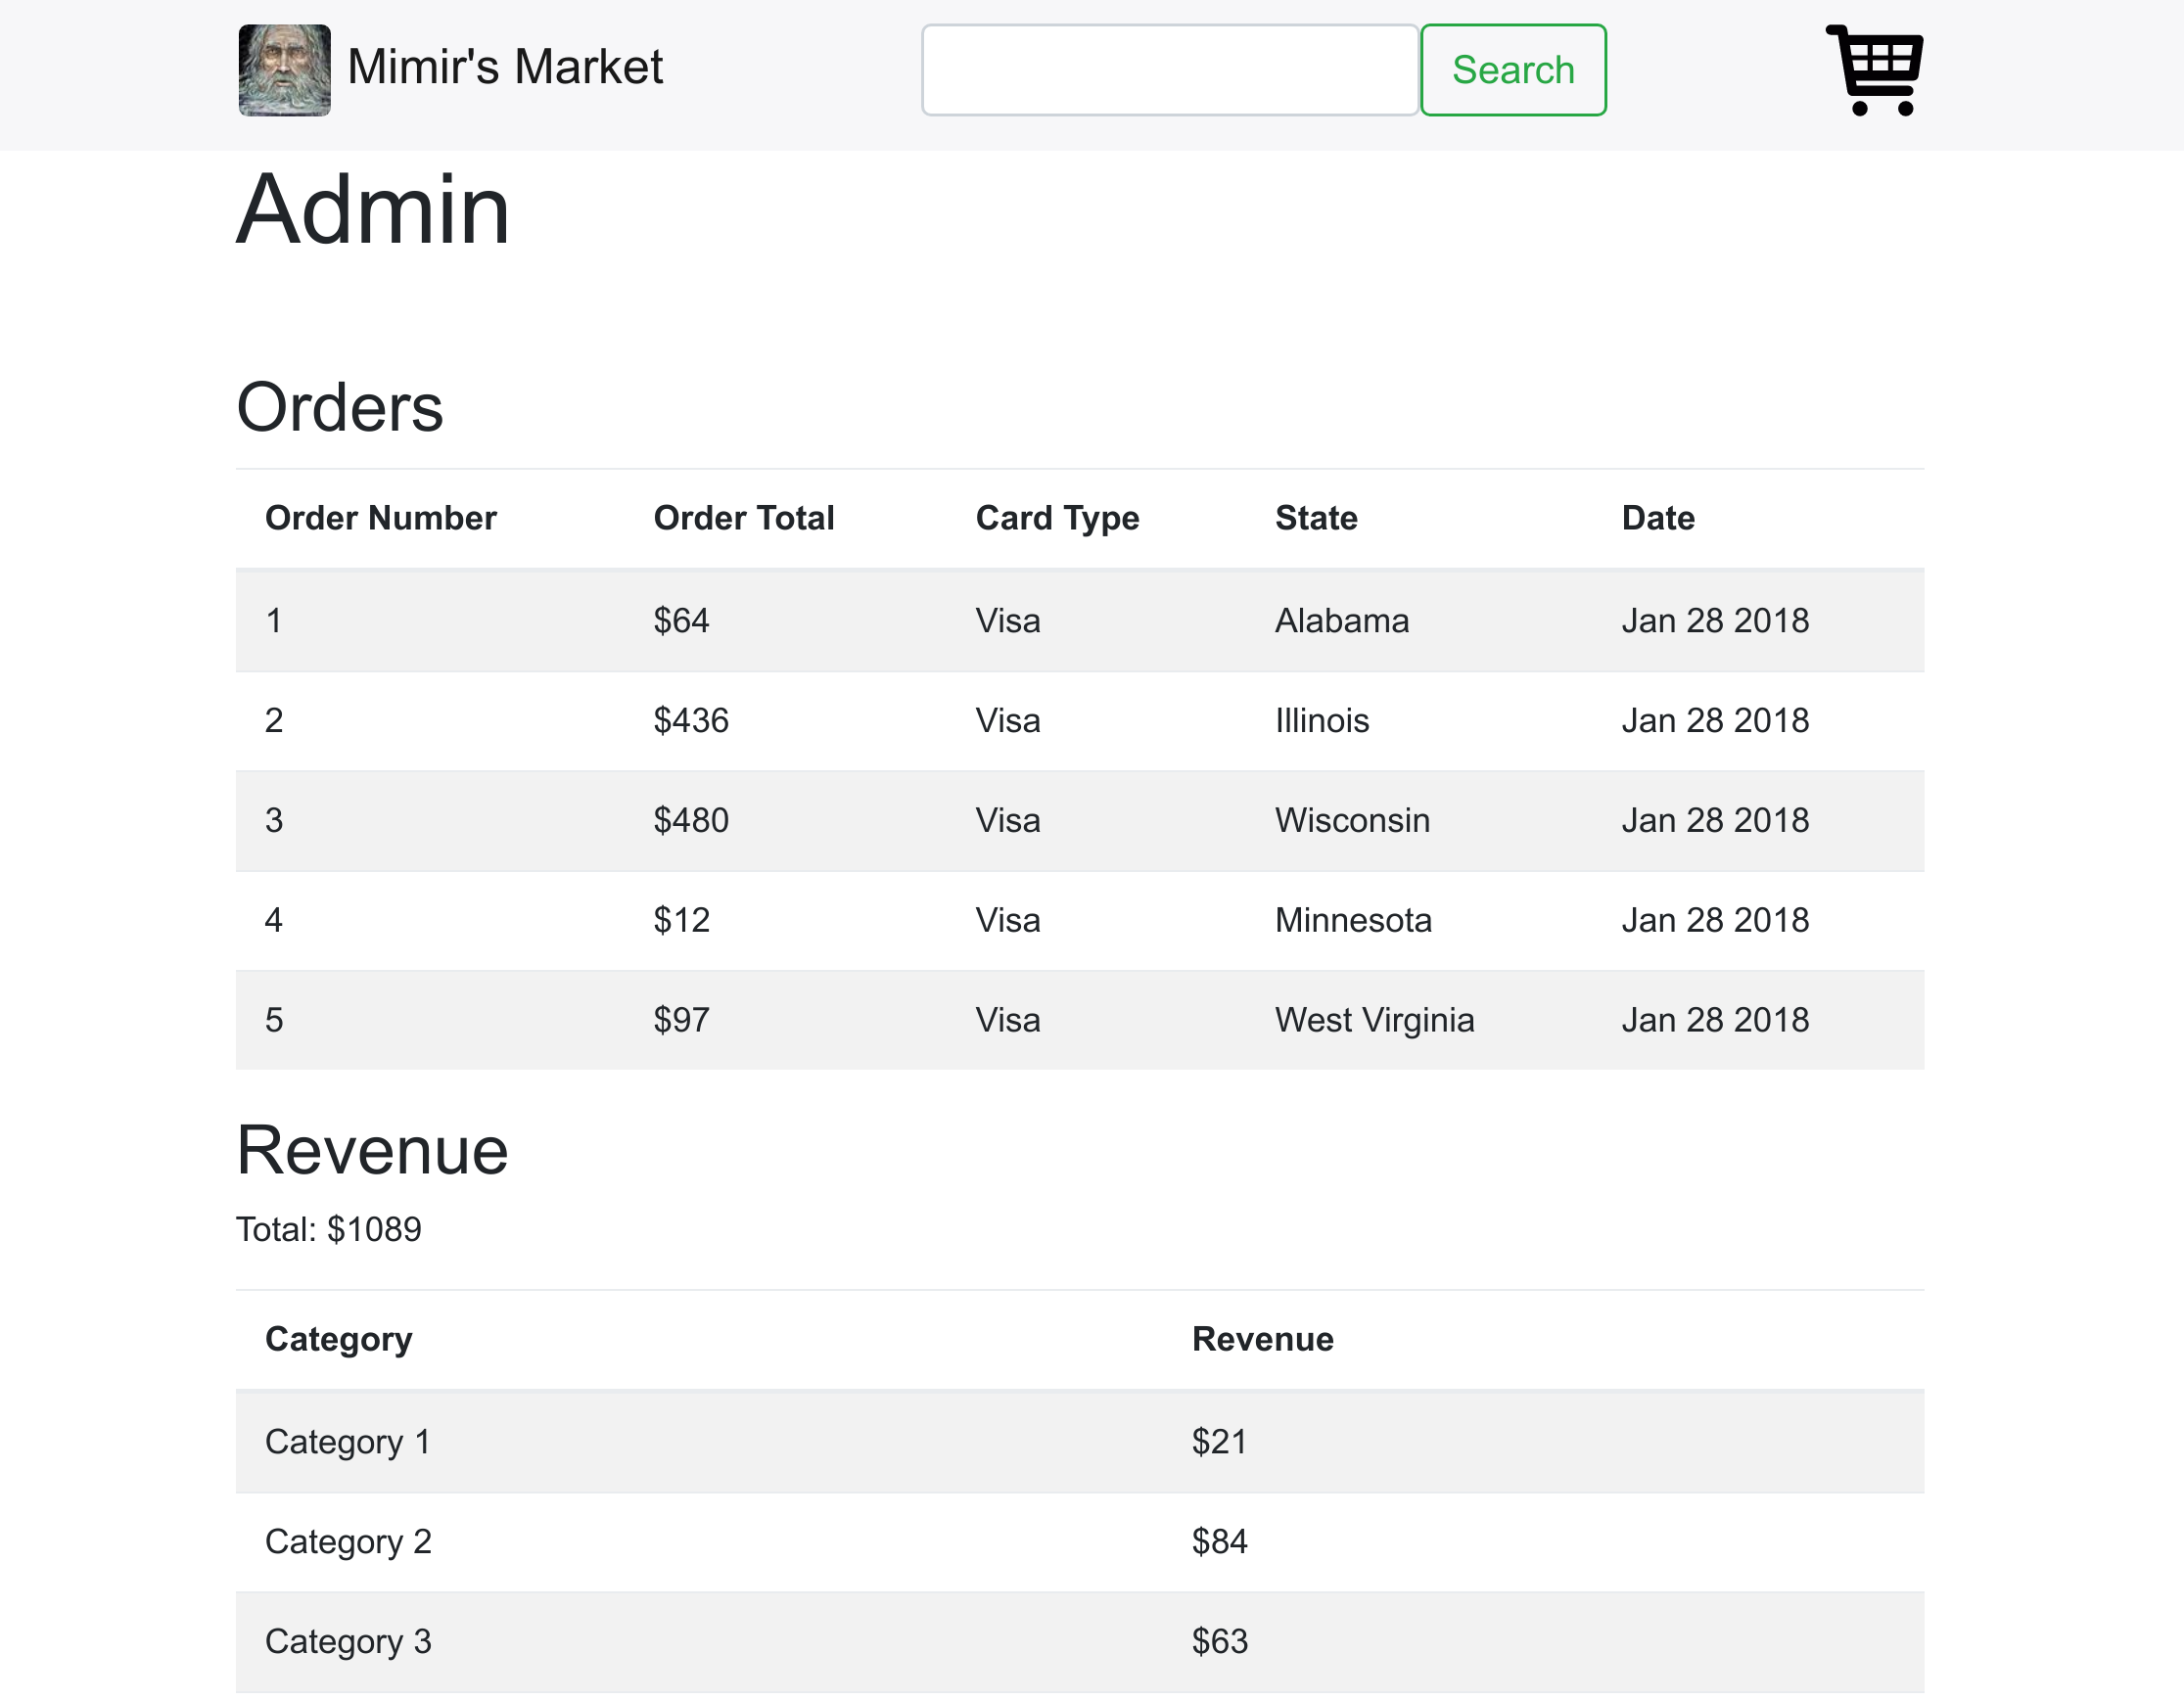The width and height of the screenshot is (2184, 1700).
Task: Click the Order Total column header
Action: pos(743,518)
